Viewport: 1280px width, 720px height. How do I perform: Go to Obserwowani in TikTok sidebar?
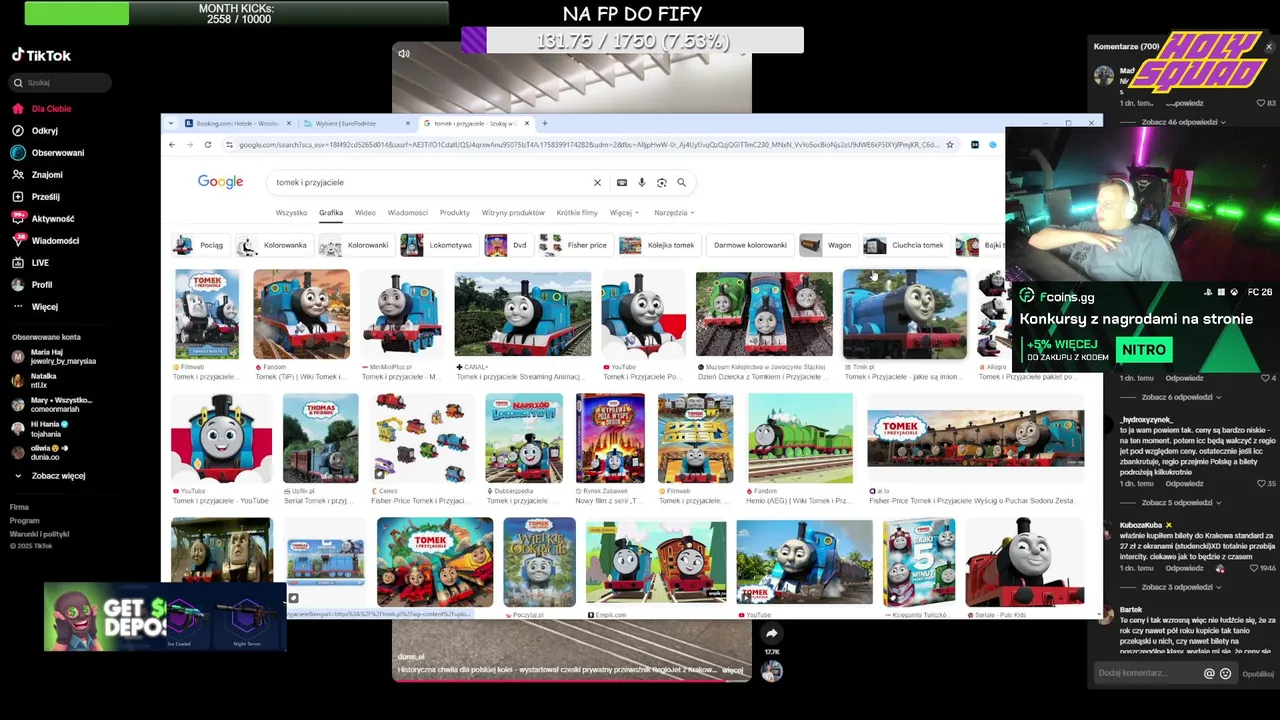coord(48,153)
